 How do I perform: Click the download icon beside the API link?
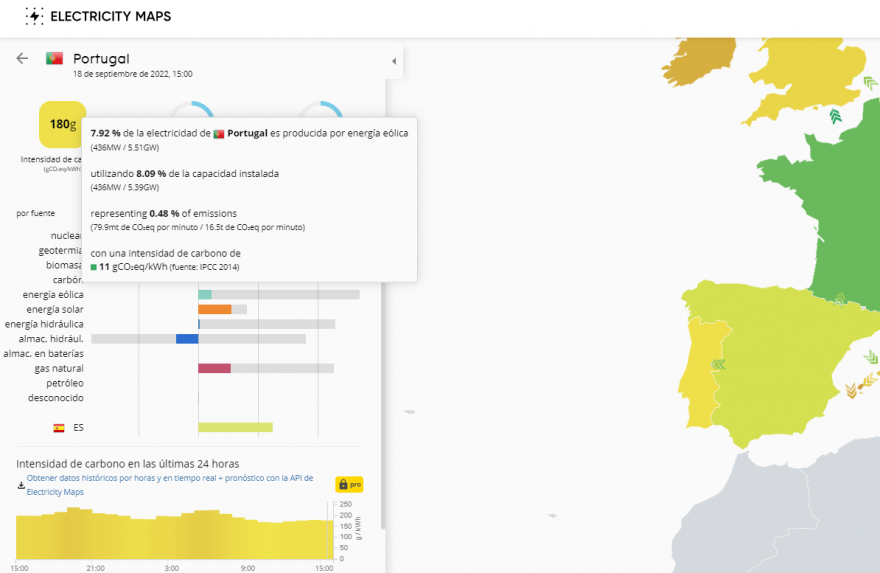[21, 485]
